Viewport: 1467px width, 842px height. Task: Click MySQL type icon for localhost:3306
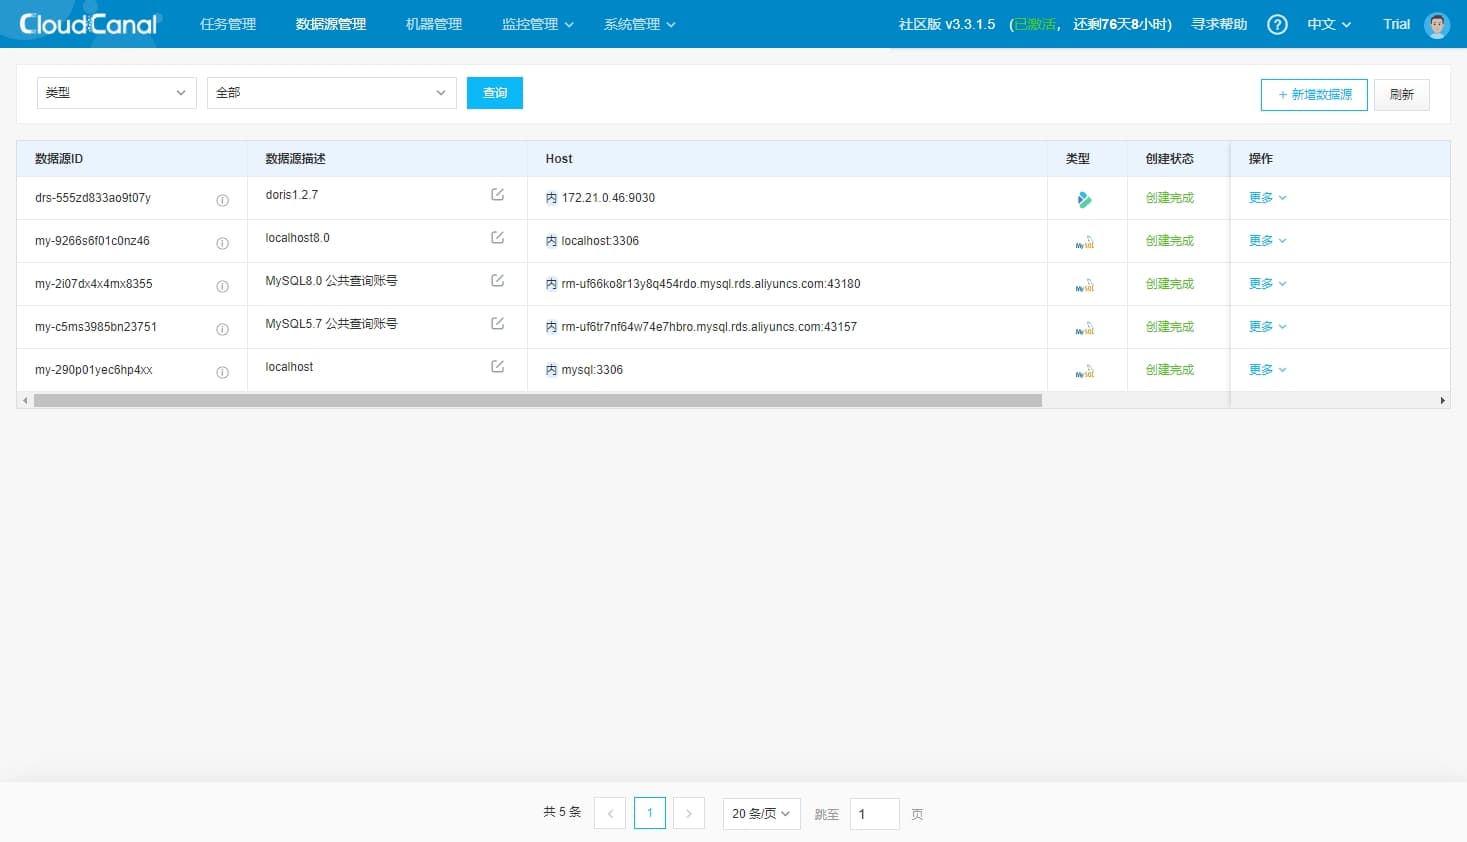1085,242
